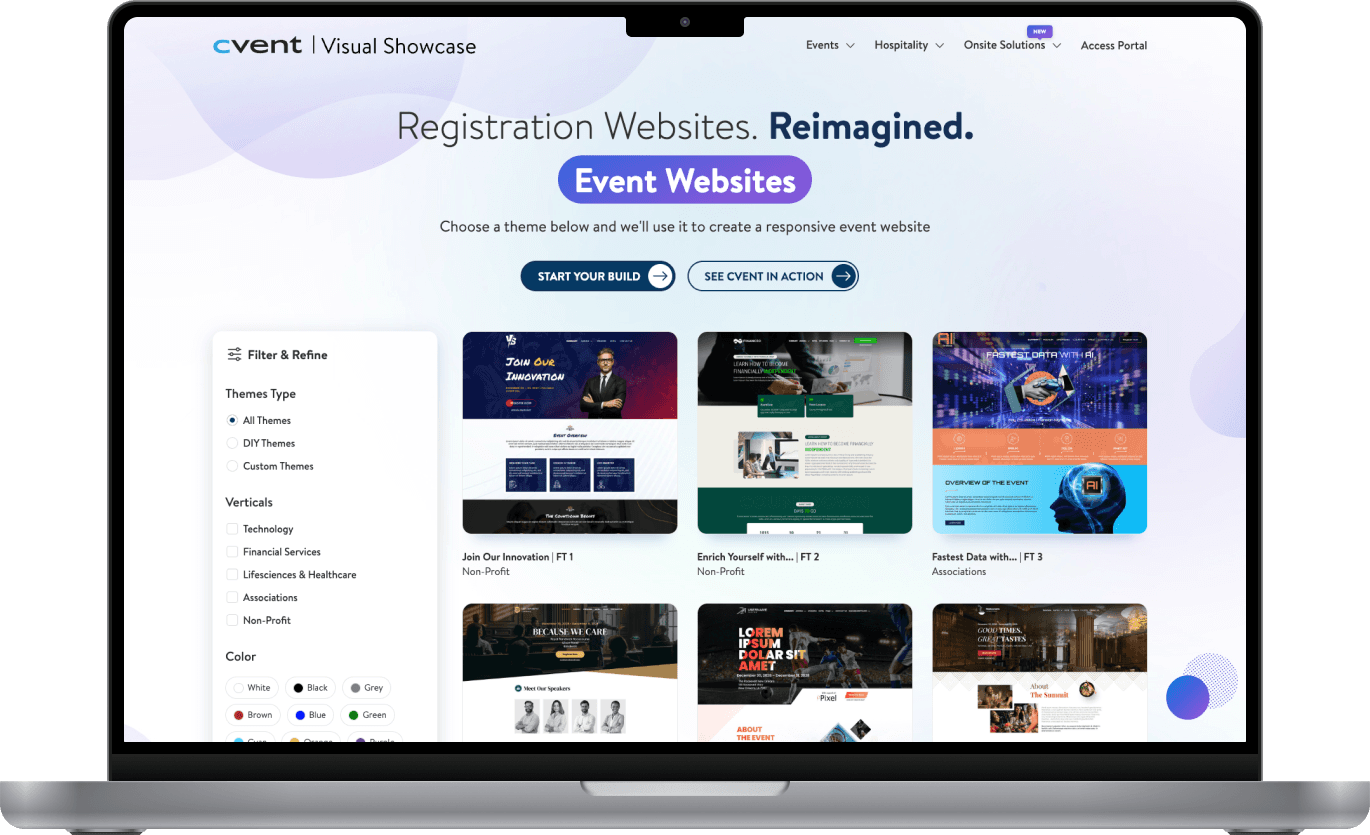Click the Event Websites pill
Image resolution: width=1370 pixels, height=835 pixels.
[x=685, y=181]
